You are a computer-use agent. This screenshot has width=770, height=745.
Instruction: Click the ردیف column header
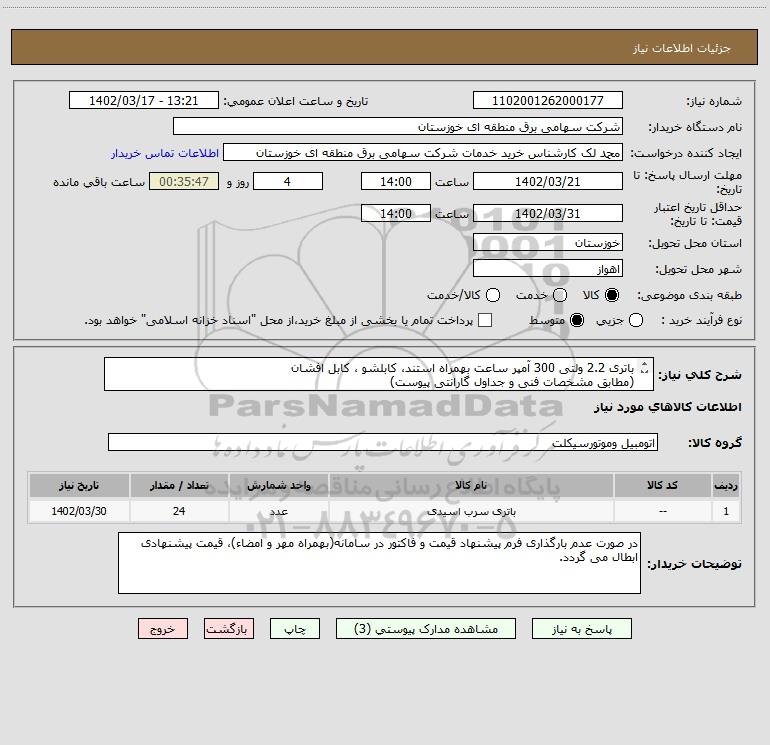coord(726,485)
